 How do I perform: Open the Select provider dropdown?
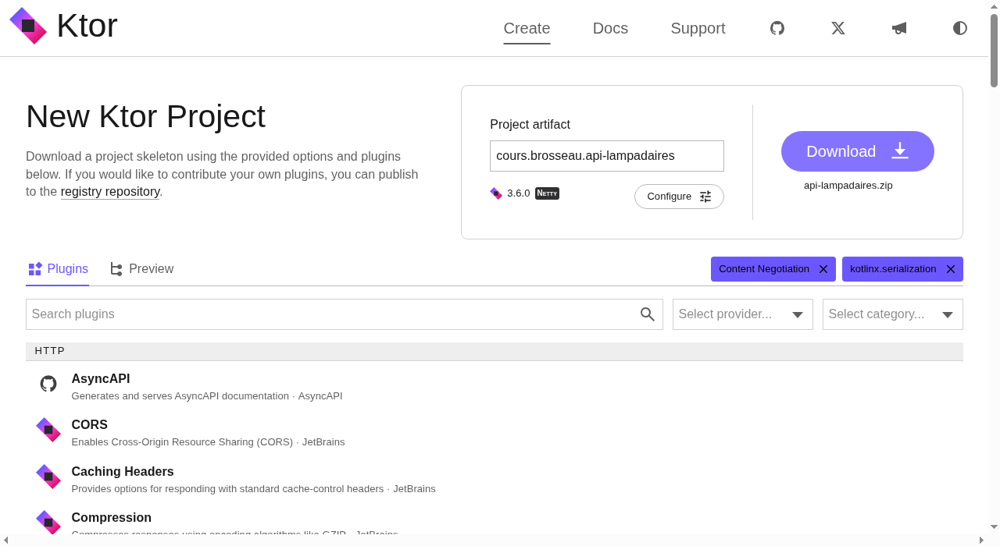coord(742,314)
